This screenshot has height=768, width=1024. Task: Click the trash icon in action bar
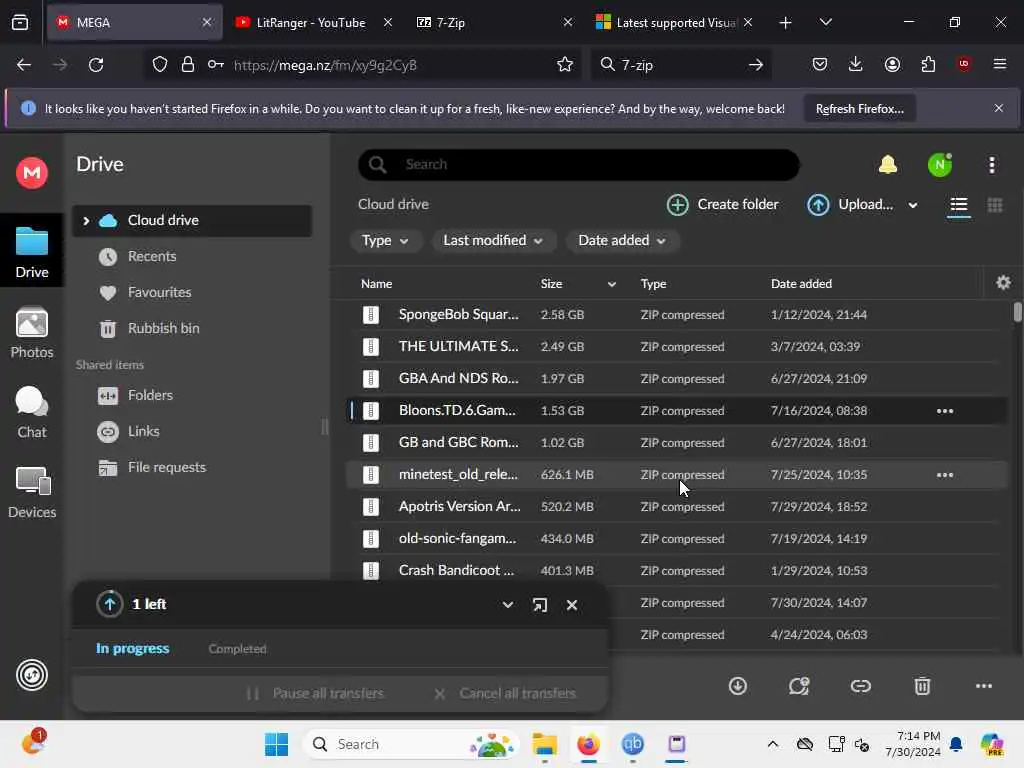921,686
